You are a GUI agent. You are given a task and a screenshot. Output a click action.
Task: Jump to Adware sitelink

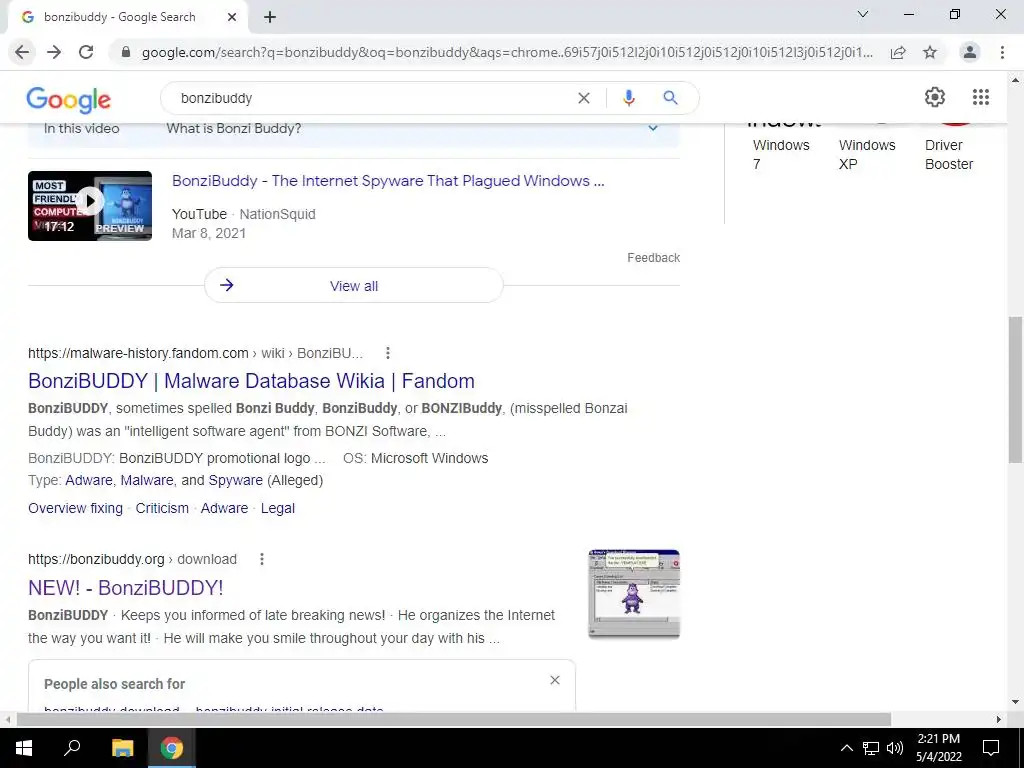coord(224,508)
